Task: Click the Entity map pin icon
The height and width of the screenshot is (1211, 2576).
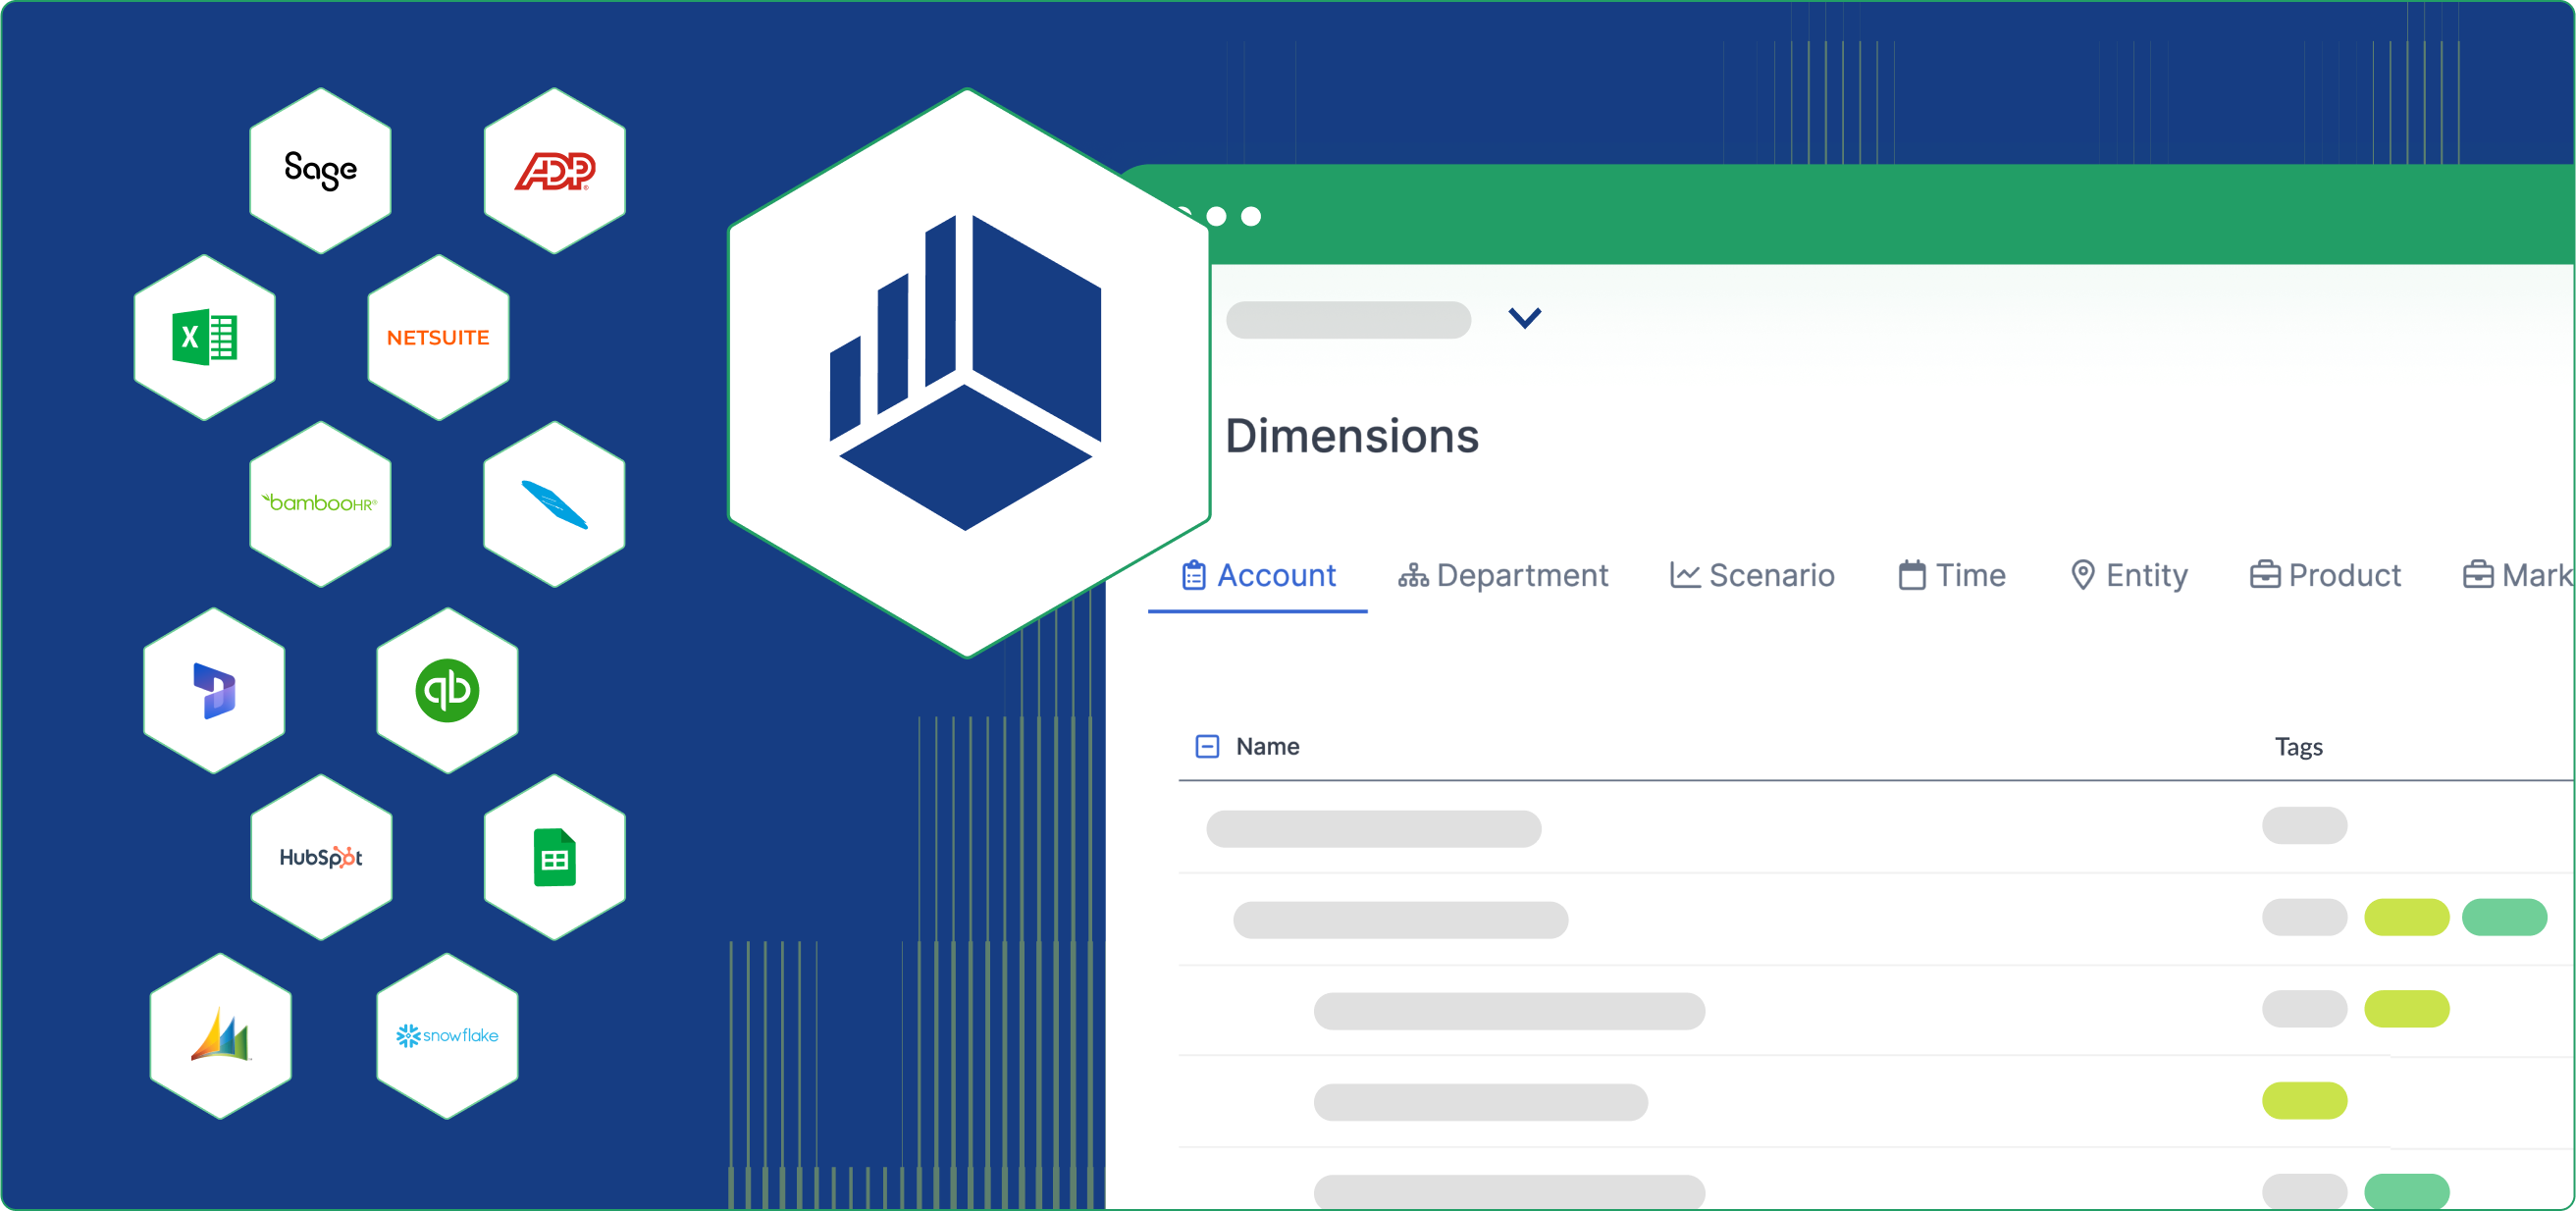Action: [2083, 575]
